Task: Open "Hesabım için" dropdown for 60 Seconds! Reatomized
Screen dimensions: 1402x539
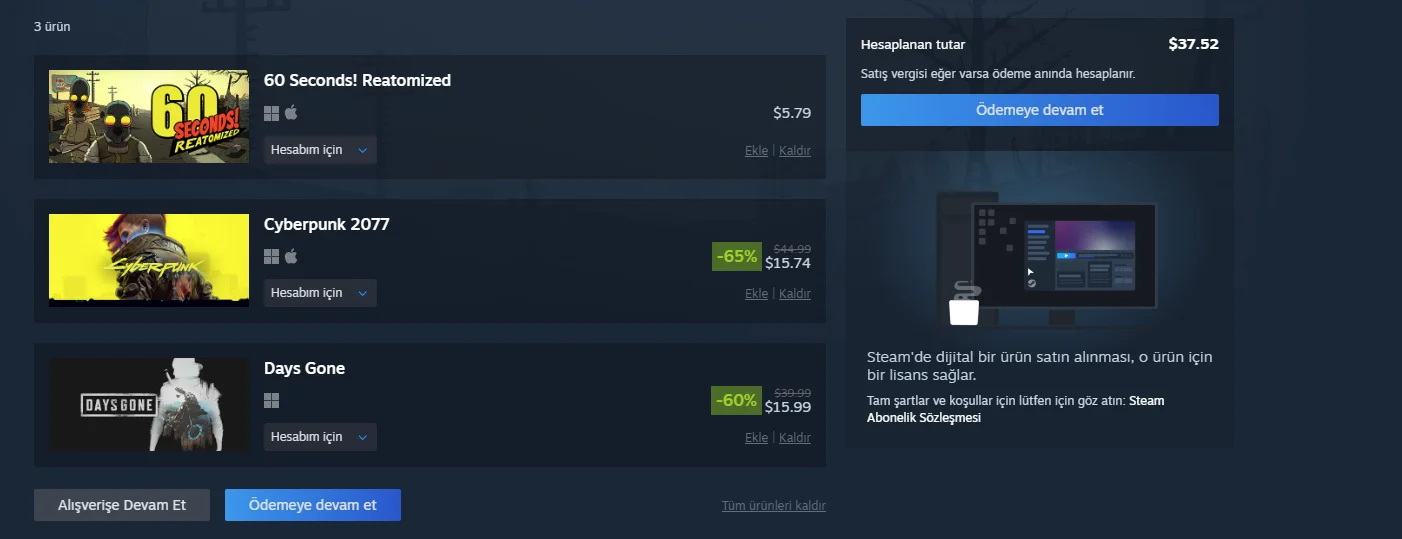Action: tap(320, 150)
